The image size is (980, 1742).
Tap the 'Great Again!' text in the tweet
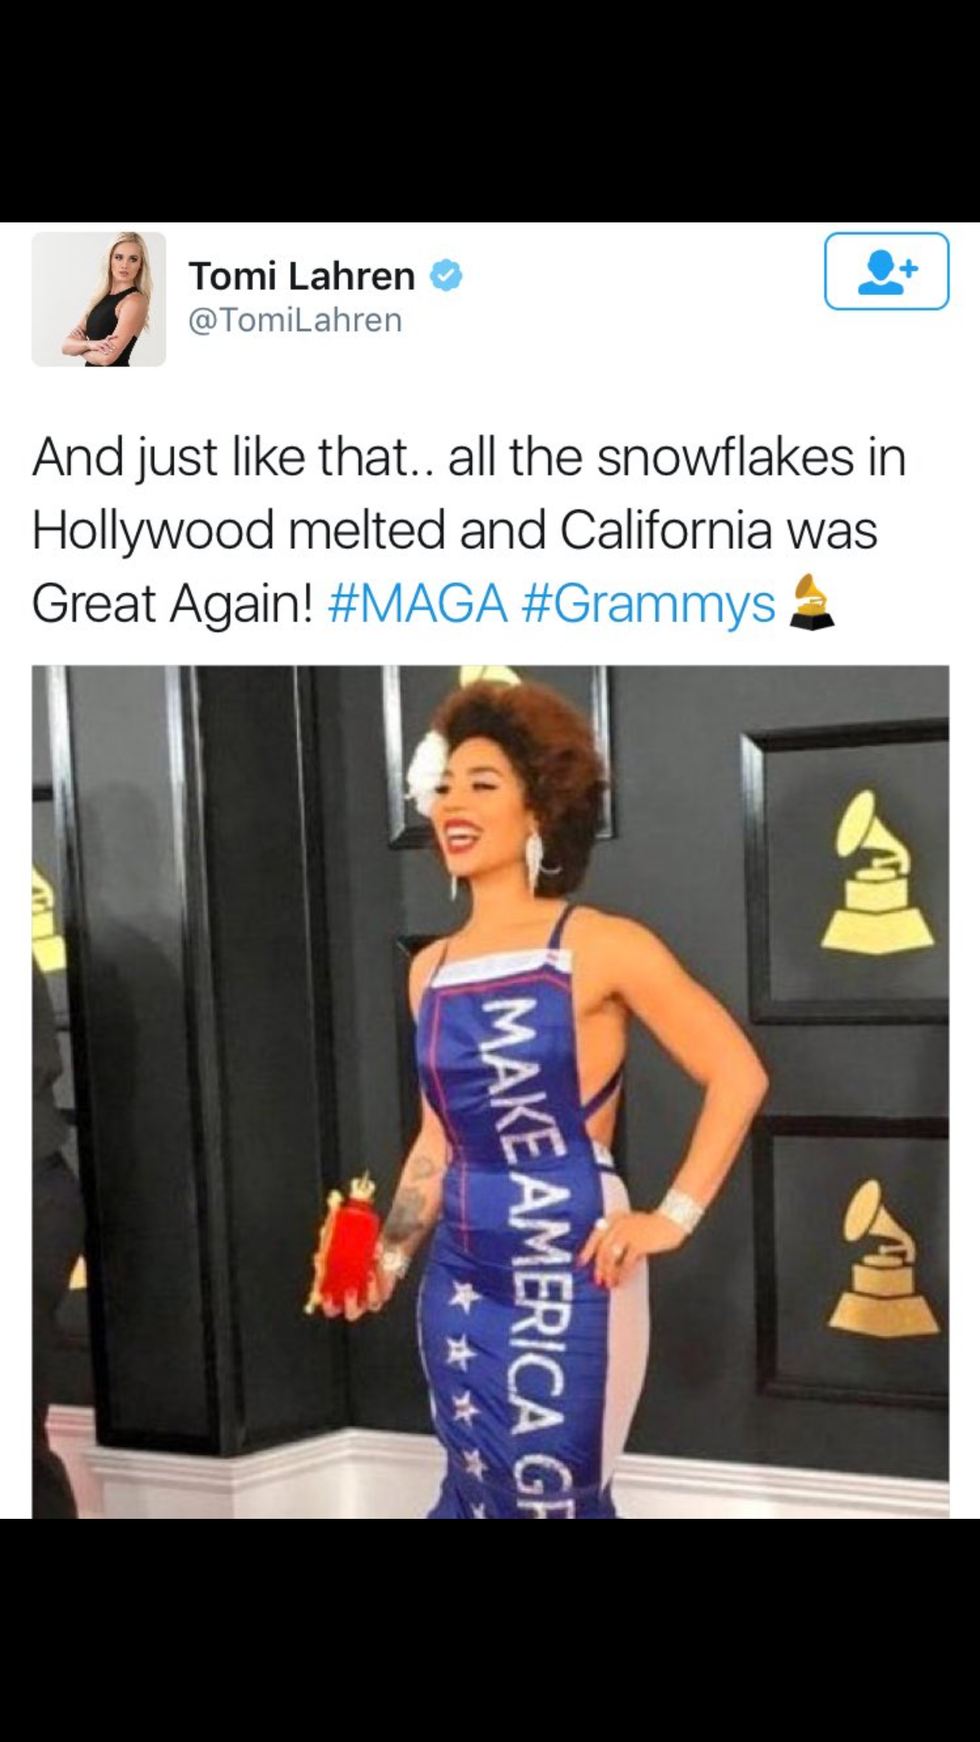coord(172,604)
